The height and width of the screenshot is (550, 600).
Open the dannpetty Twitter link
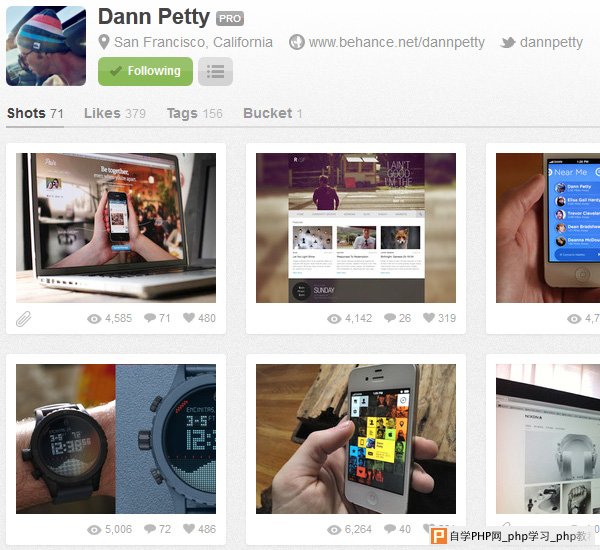click(x=551, y=42)
